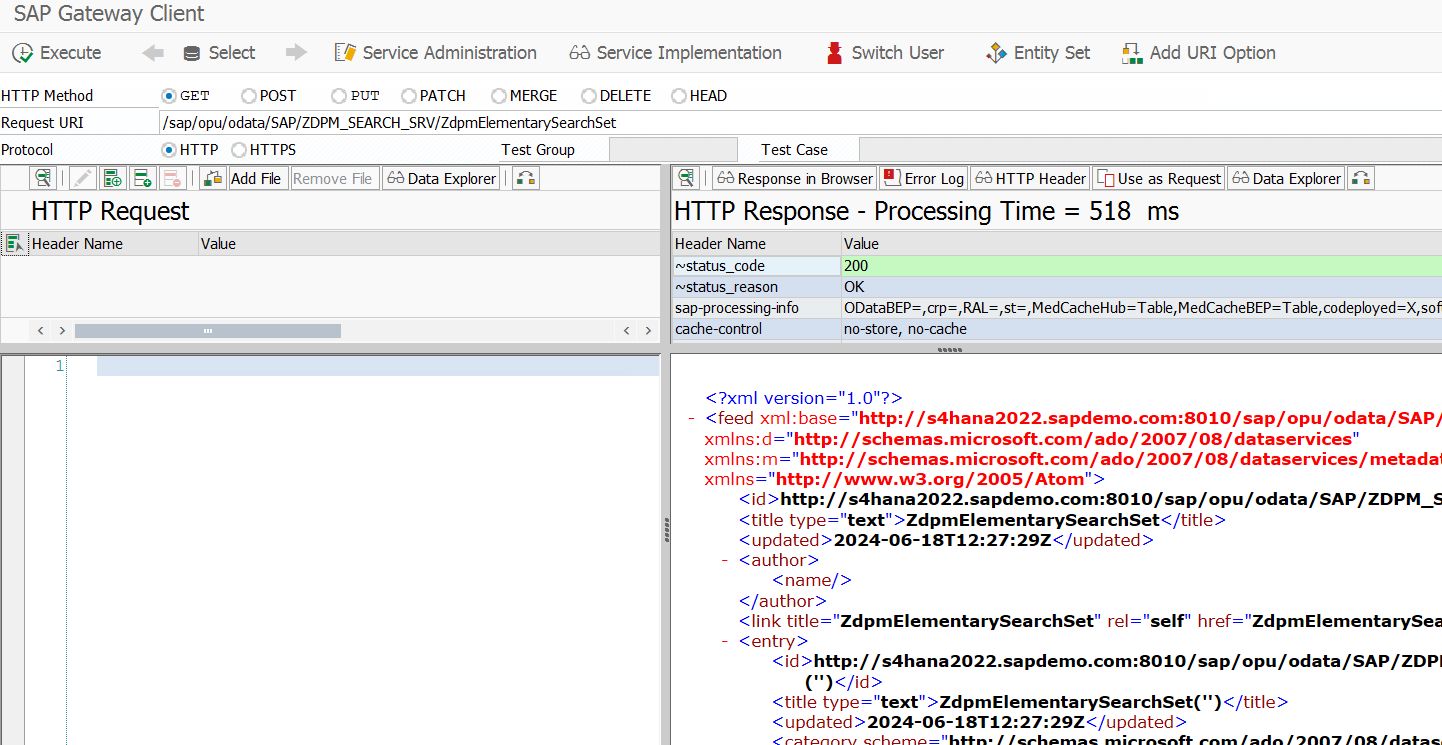Click the 200 status value cell
The image size is (1442, 745).
coord(1142,266)
